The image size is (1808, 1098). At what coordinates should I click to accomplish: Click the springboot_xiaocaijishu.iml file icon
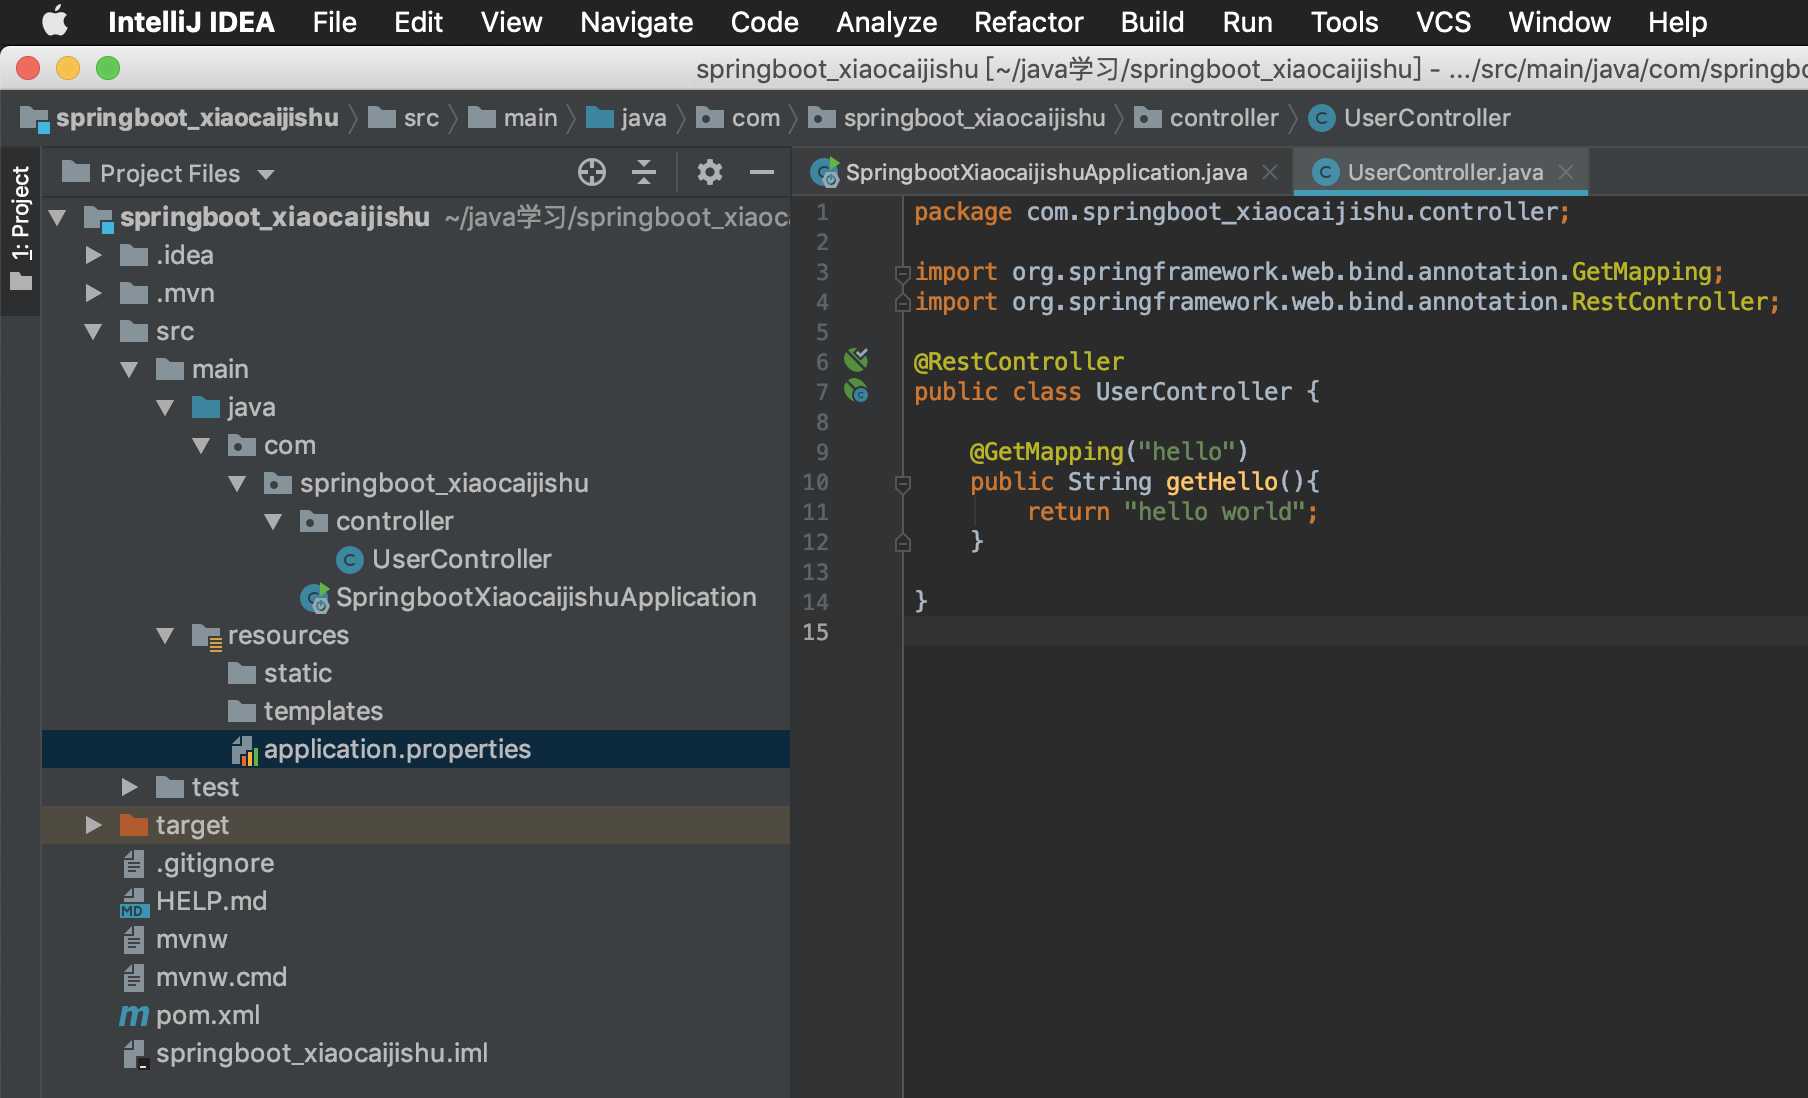pyautogui.click(x=135, y=1054)
